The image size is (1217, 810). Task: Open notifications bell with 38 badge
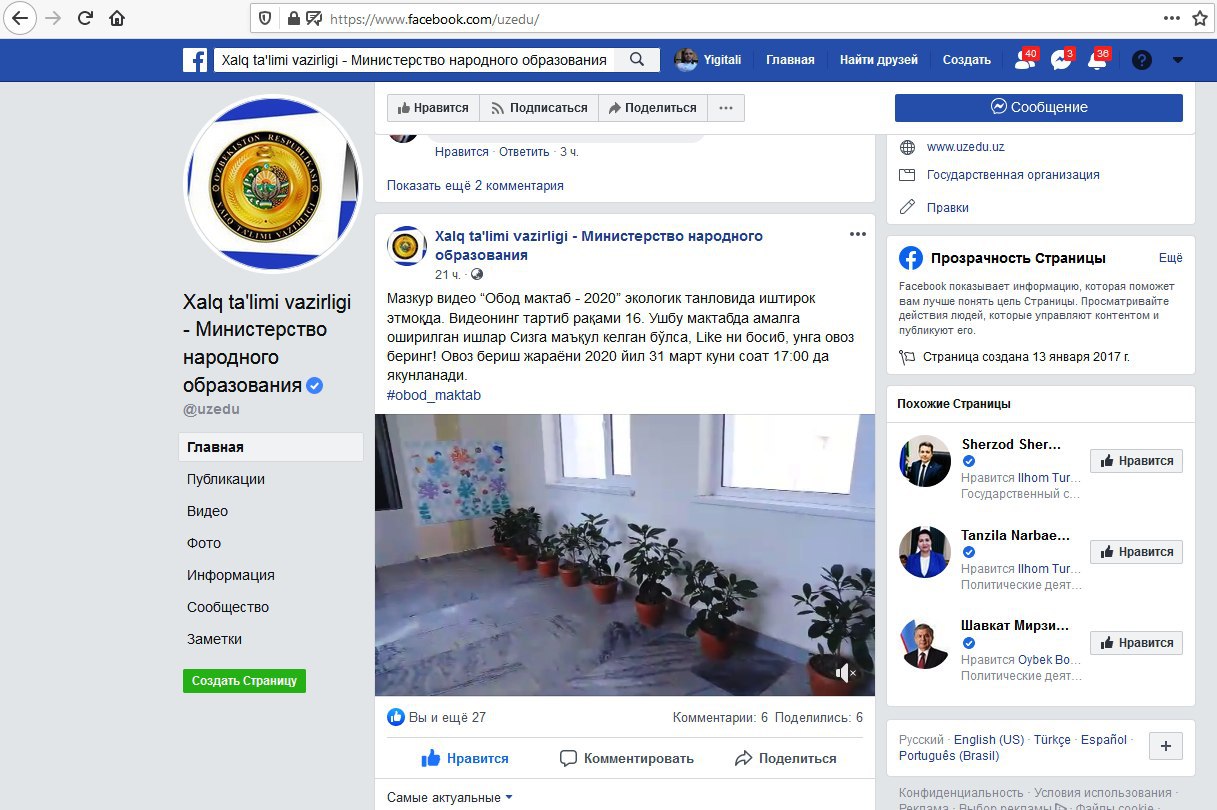(x=1098, y=60)
